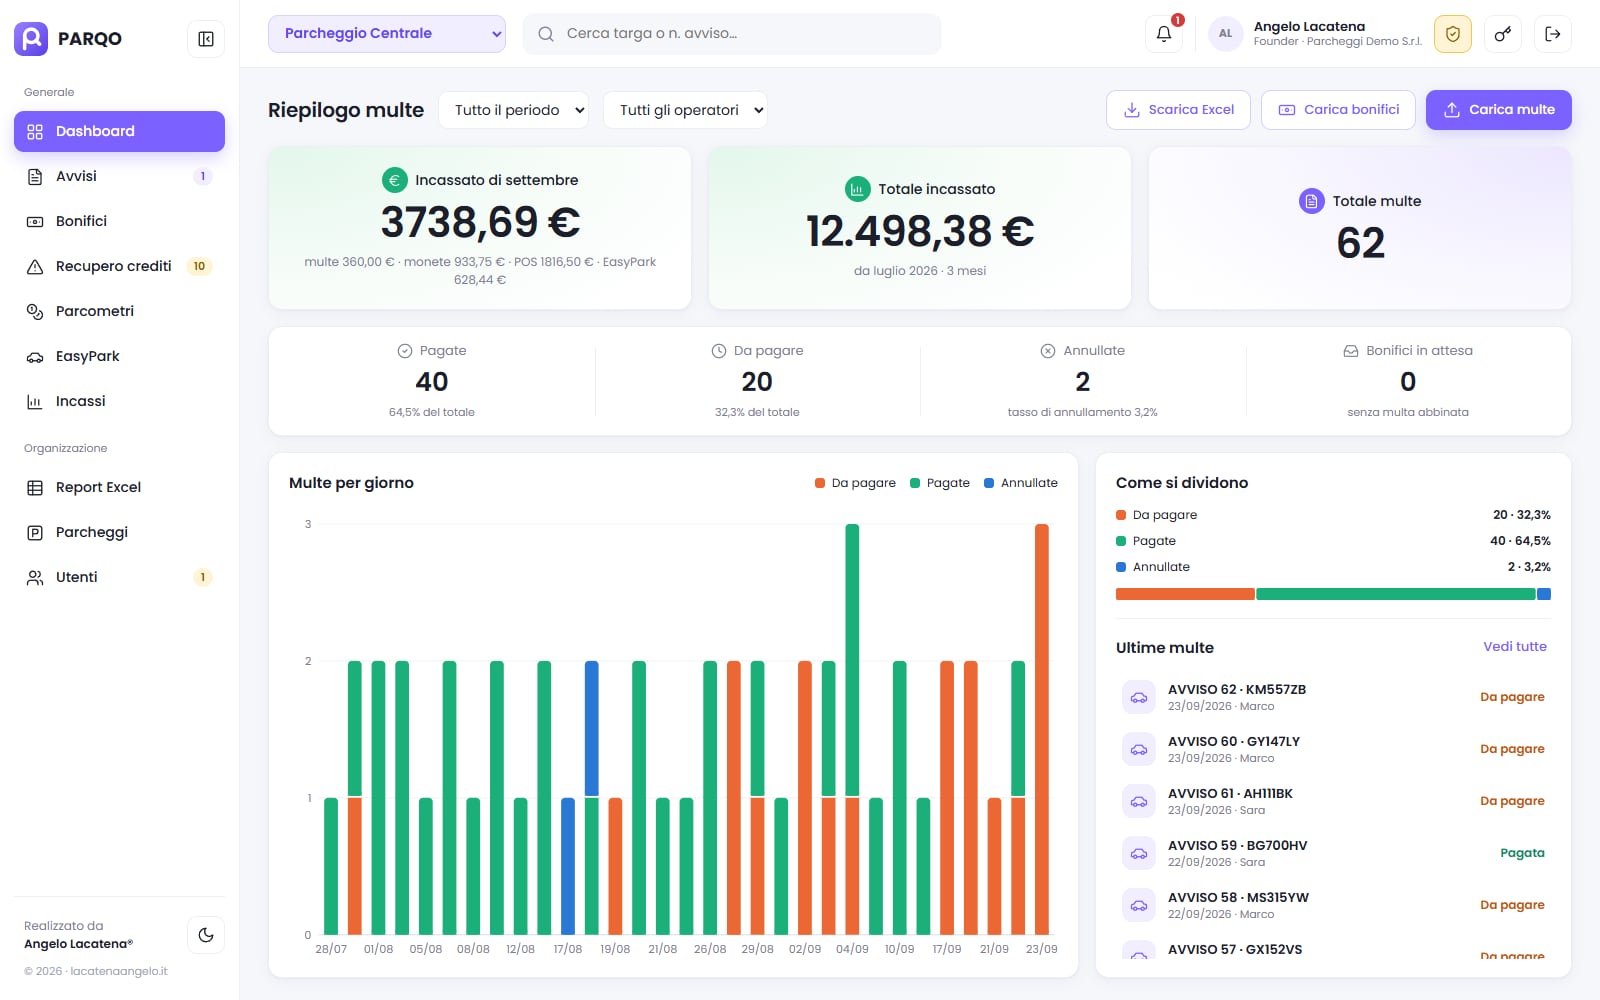Open Incassi in the sidebar

(119, 401)
